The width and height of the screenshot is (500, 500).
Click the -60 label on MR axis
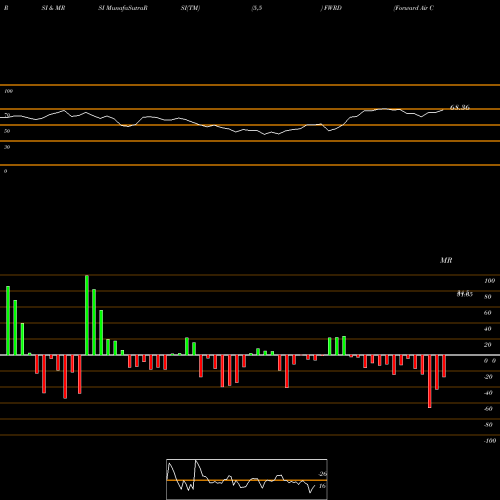tap(488, 409)
